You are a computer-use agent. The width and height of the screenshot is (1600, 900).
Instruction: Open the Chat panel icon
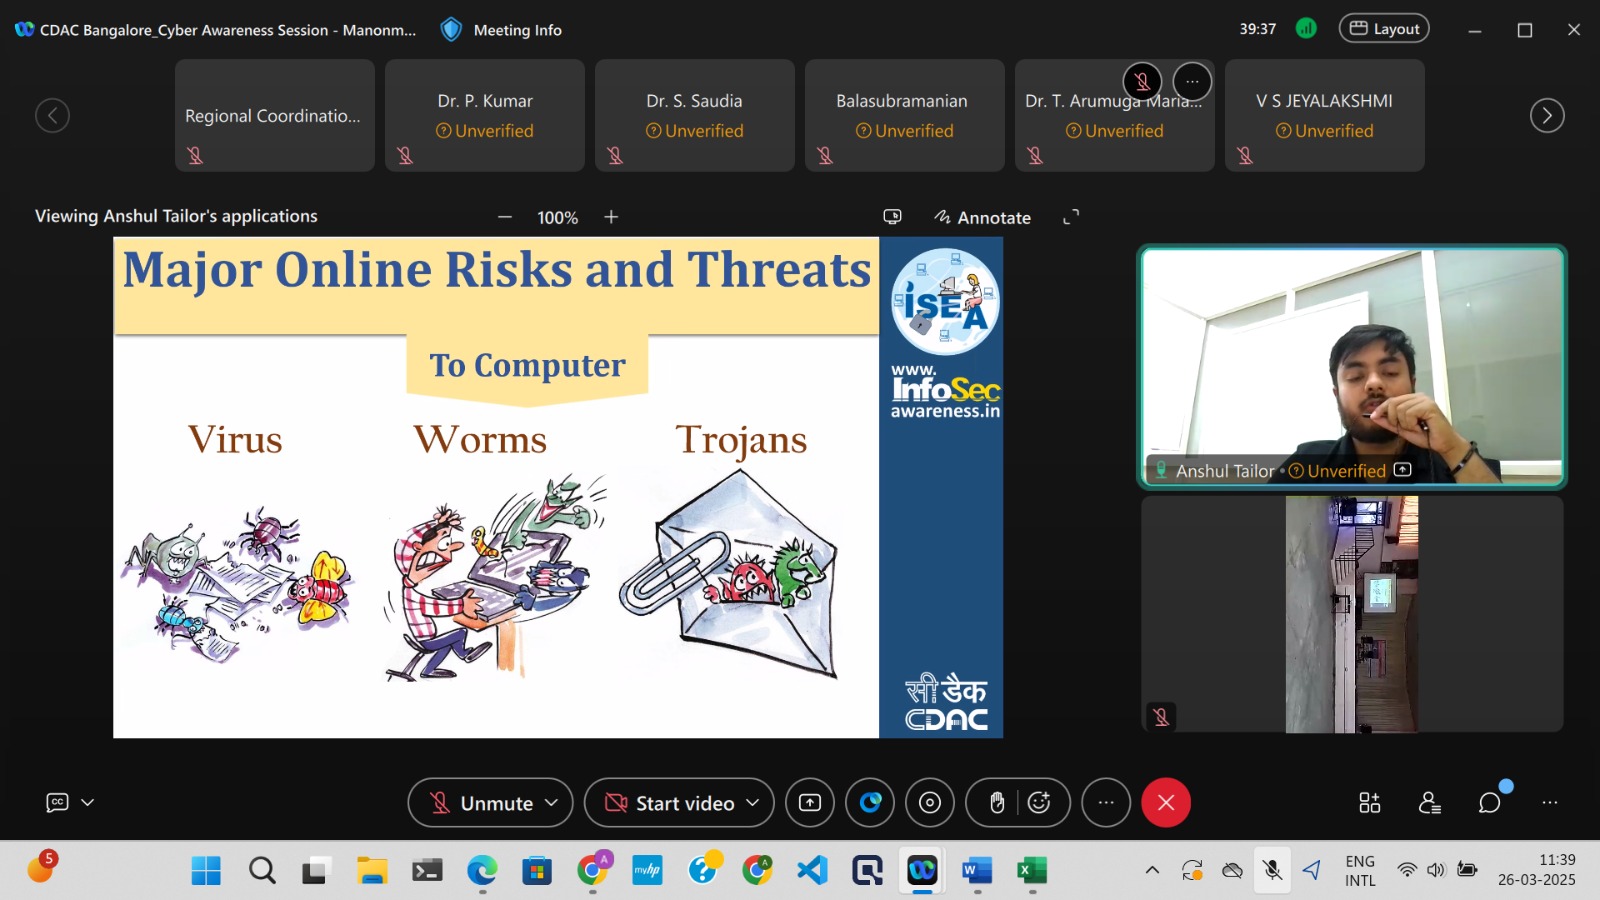tap(1489, 803)
